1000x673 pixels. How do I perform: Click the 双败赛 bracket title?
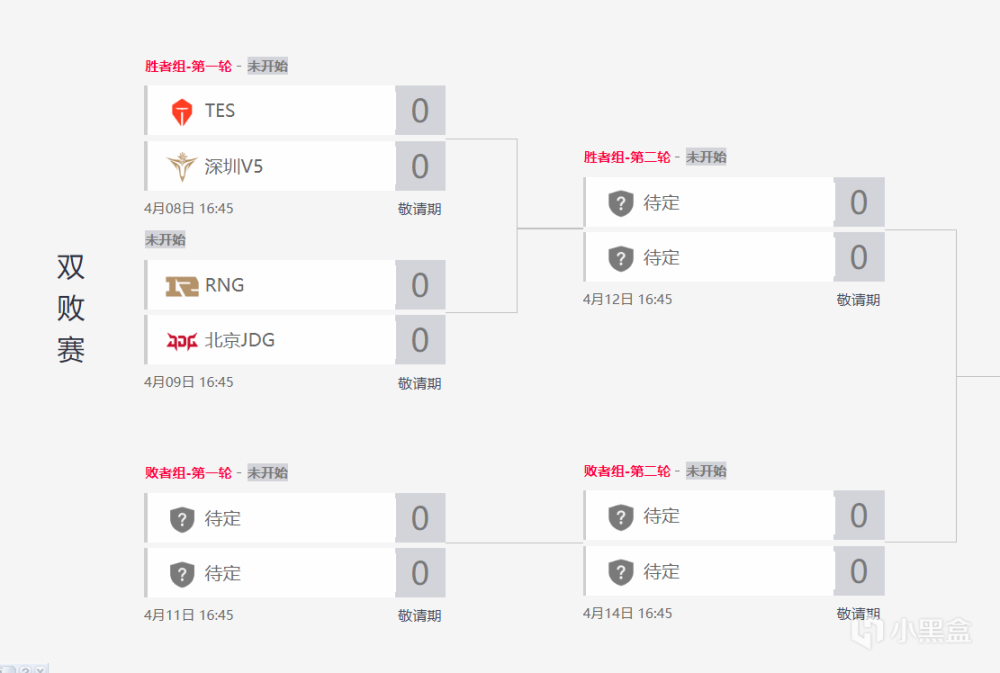coord(71,308)
